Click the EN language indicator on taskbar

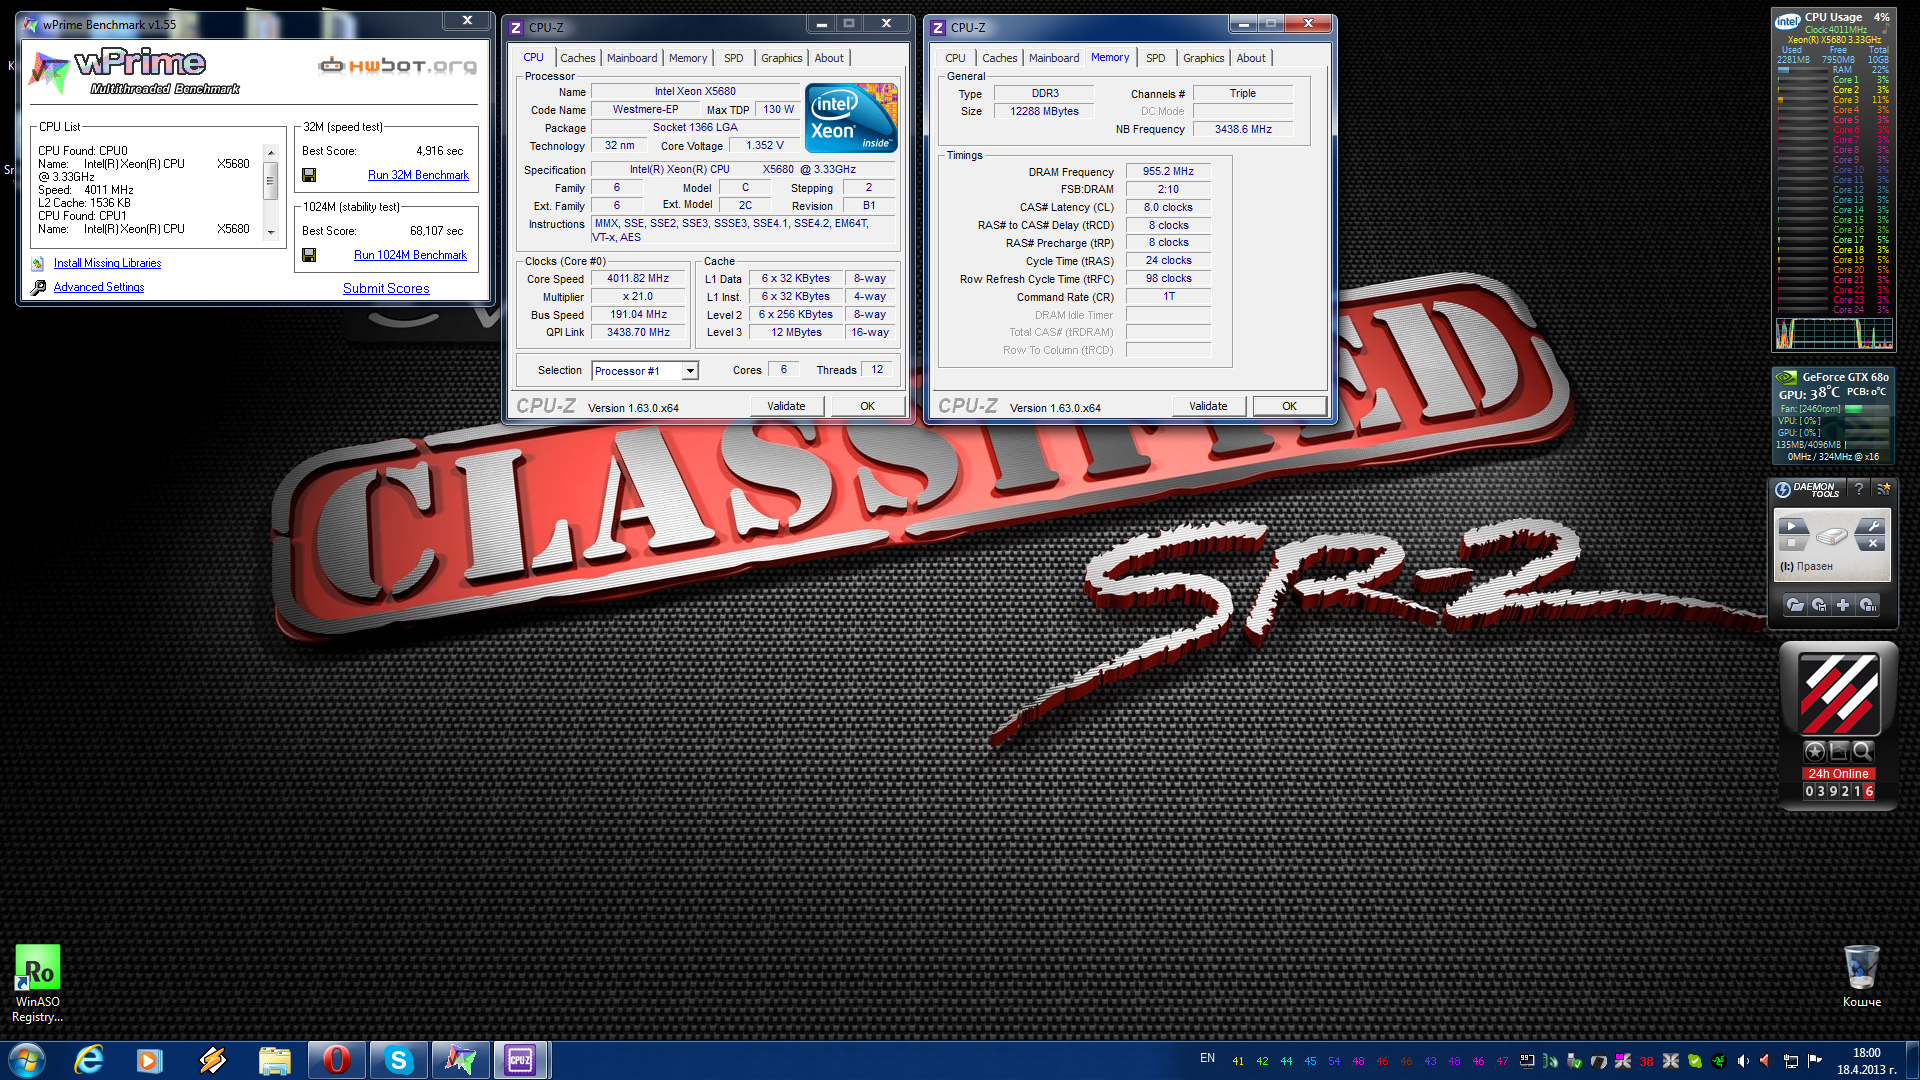coord(1207,1058)
